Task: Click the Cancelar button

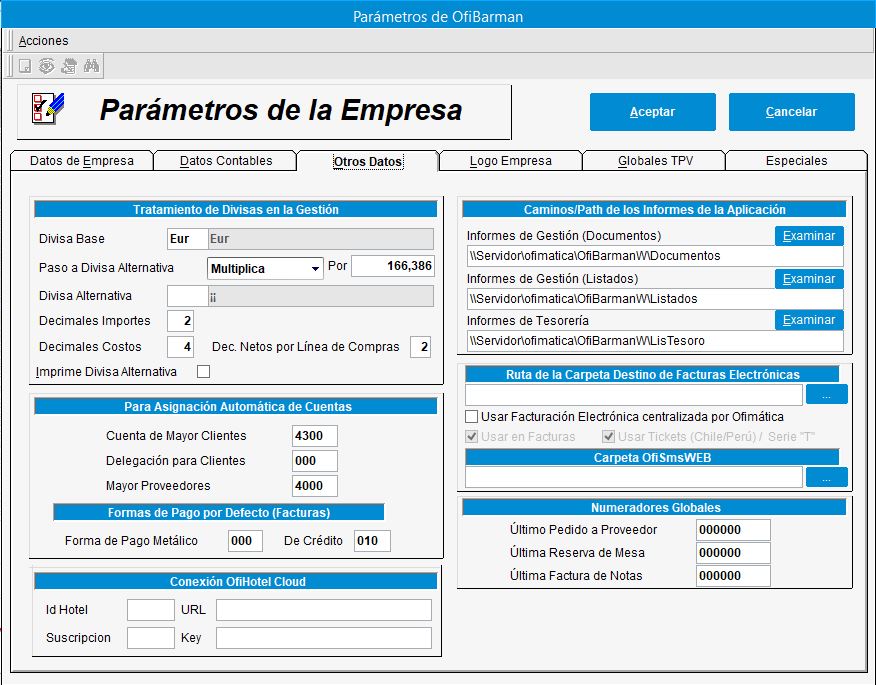Action: click(792, 112)
